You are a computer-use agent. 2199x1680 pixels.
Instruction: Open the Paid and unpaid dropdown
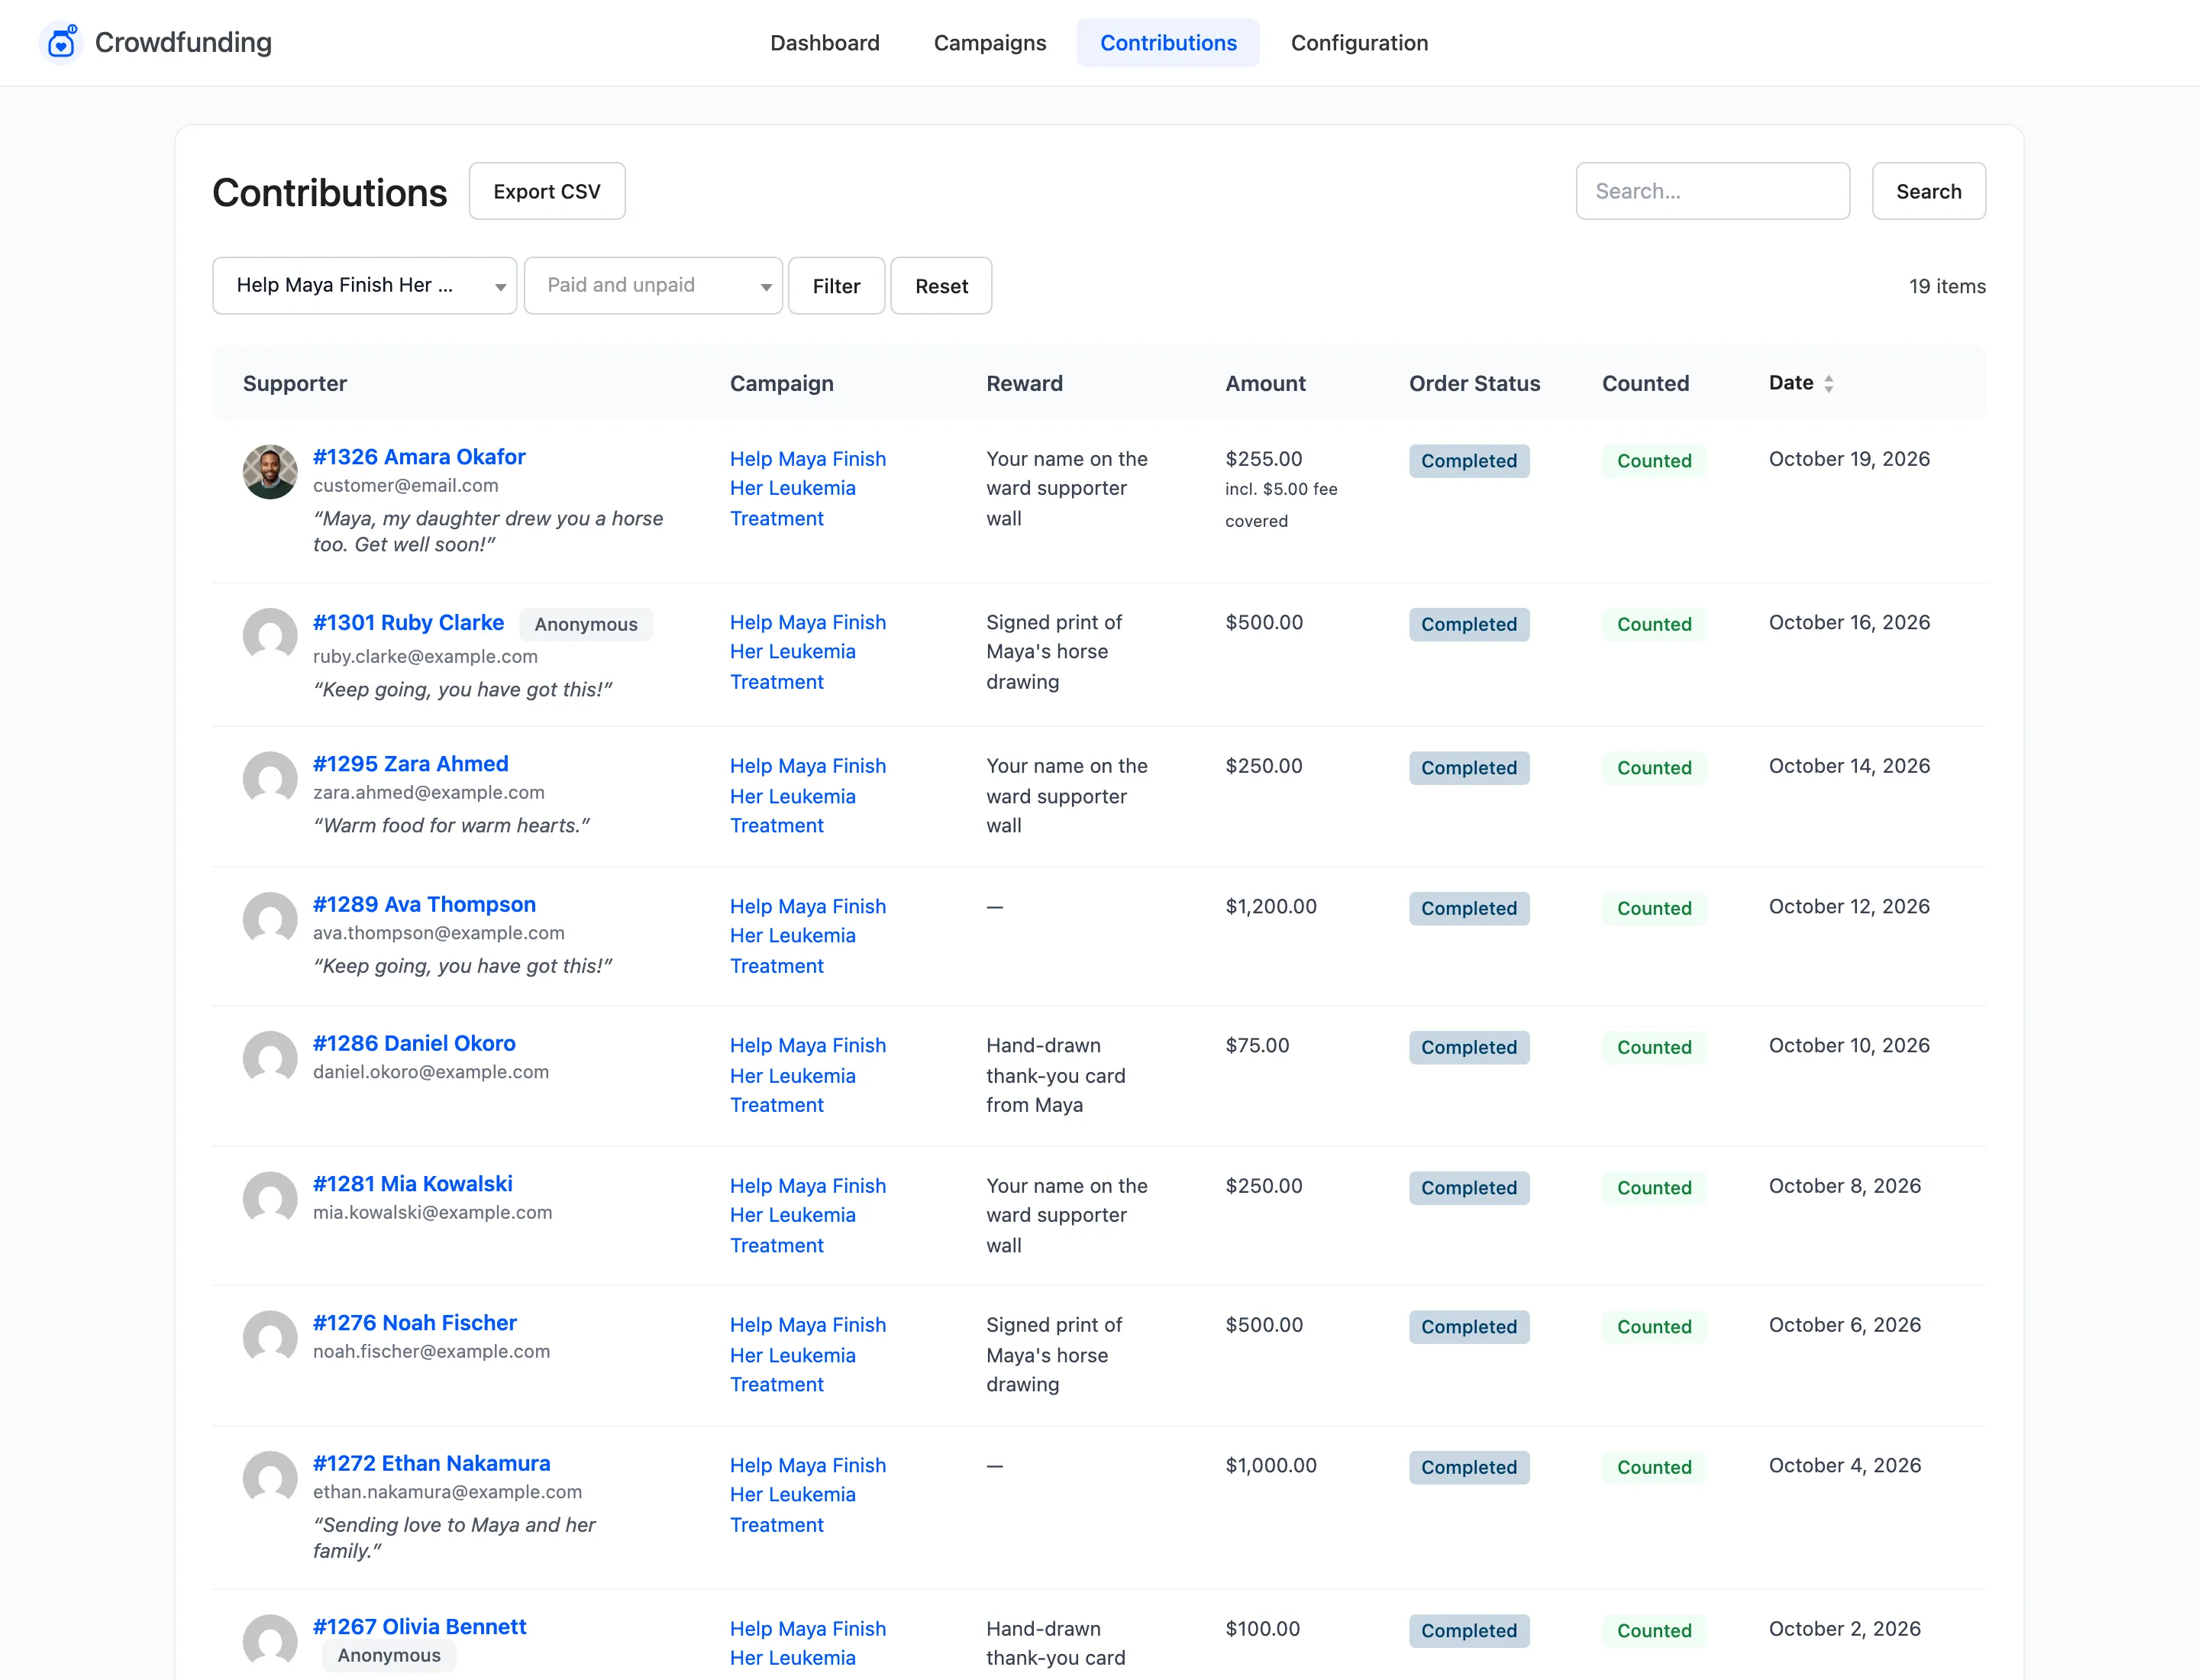tap(653, 286)
